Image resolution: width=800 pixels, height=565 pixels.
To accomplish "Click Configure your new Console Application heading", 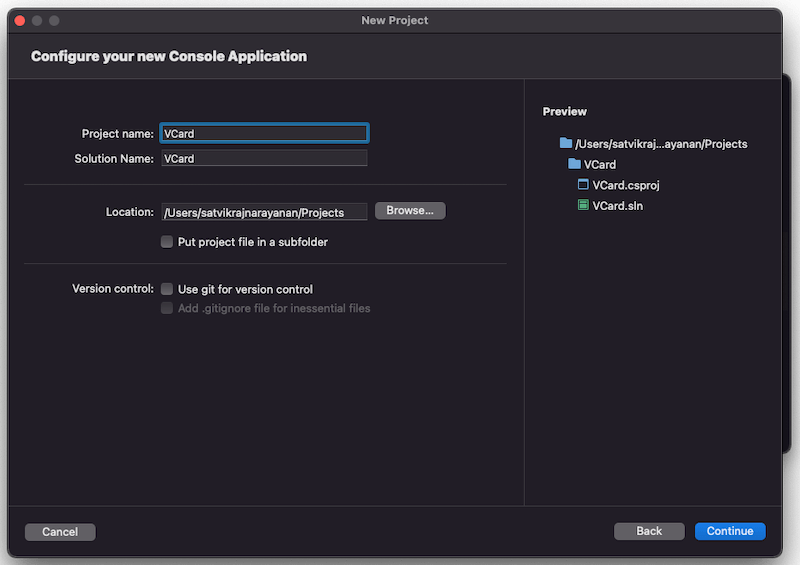I will coord(169,56).
